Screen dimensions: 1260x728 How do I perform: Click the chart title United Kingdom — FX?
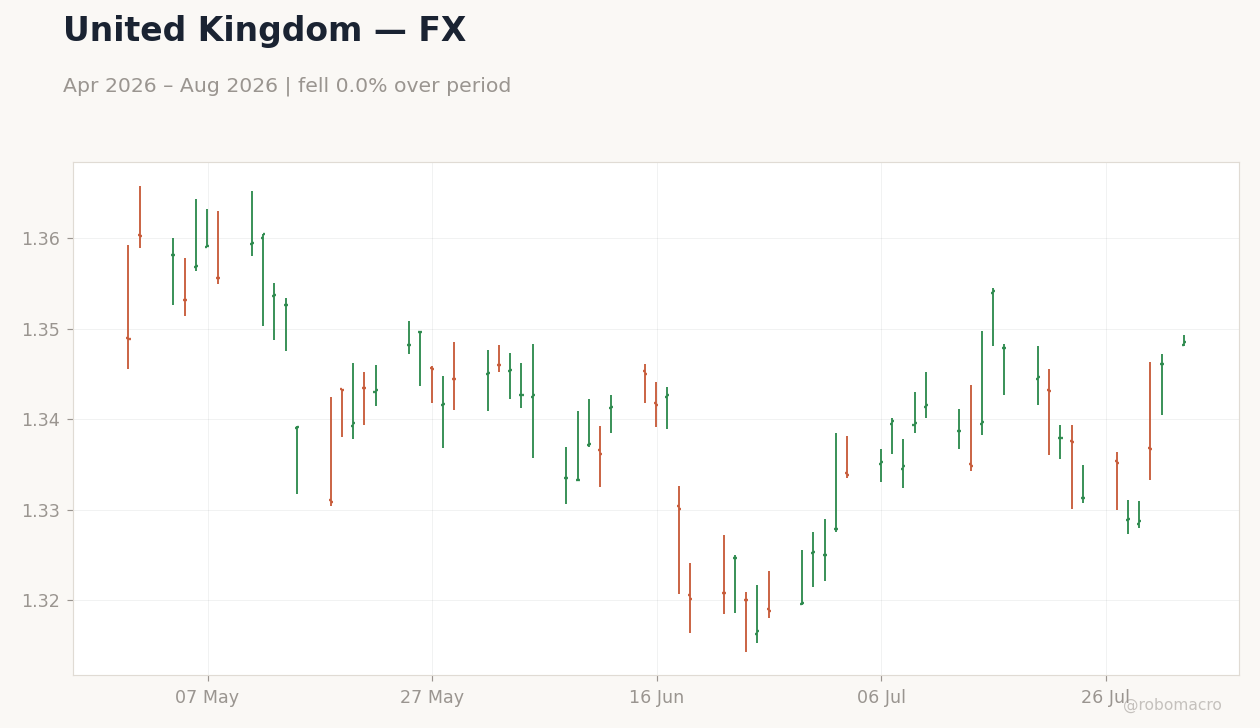coord(264,31)
